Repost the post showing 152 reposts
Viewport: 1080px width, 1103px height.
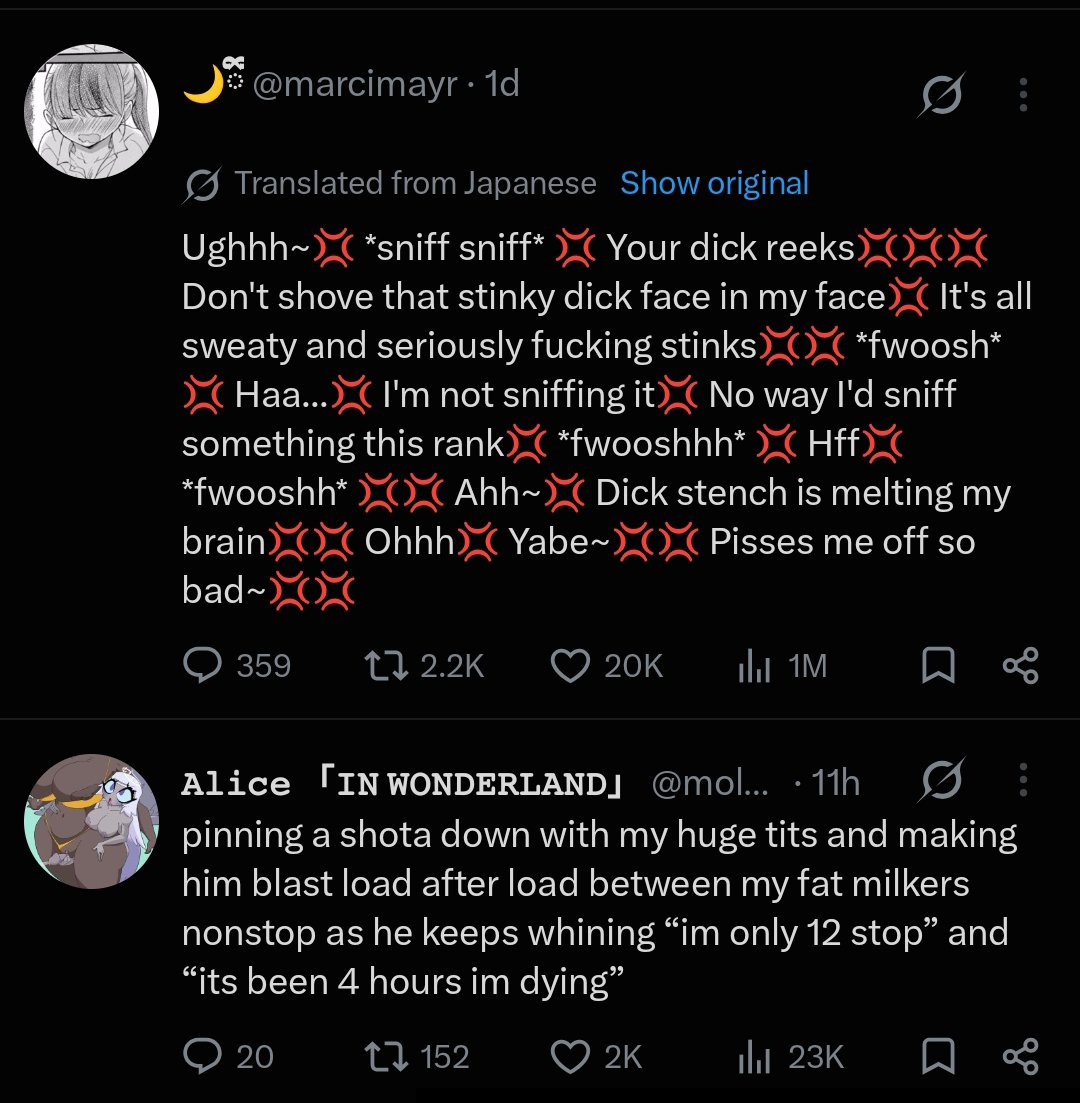point(417,1056)
